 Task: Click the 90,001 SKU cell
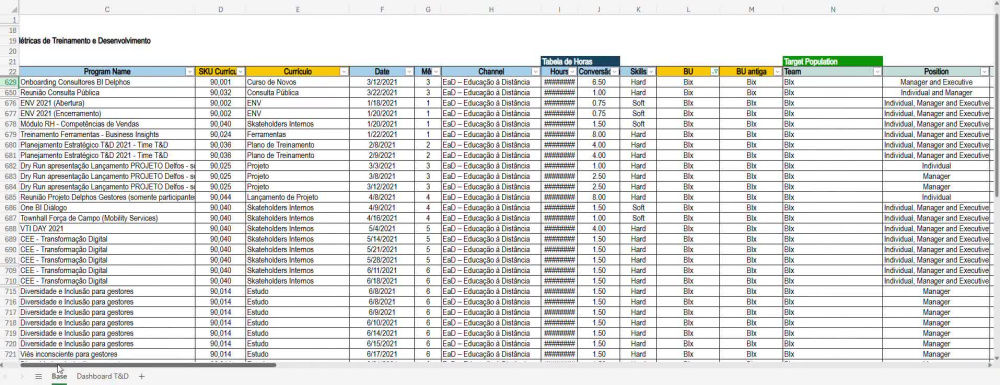tap(221, 82)
